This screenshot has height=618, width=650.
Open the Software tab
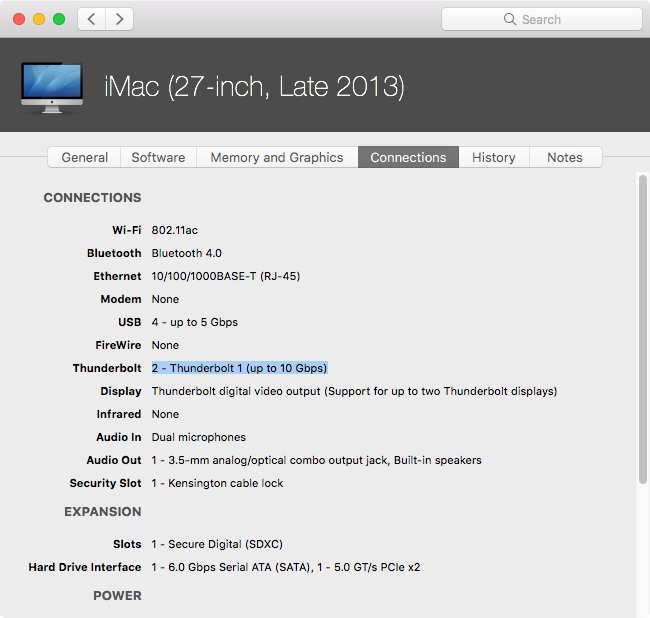(158, 157)
